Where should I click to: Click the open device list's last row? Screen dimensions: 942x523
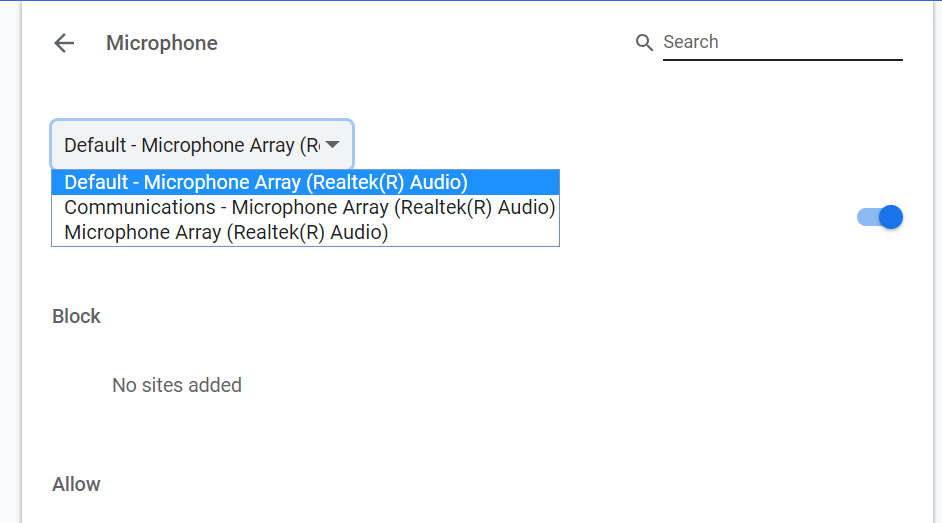click(226, 232)
